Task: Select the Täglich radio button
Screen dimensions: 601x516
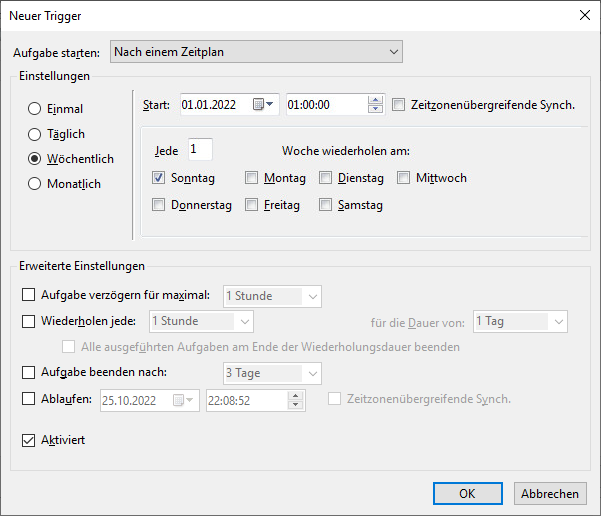Action: pyautogui.click(x=34, y=134)
